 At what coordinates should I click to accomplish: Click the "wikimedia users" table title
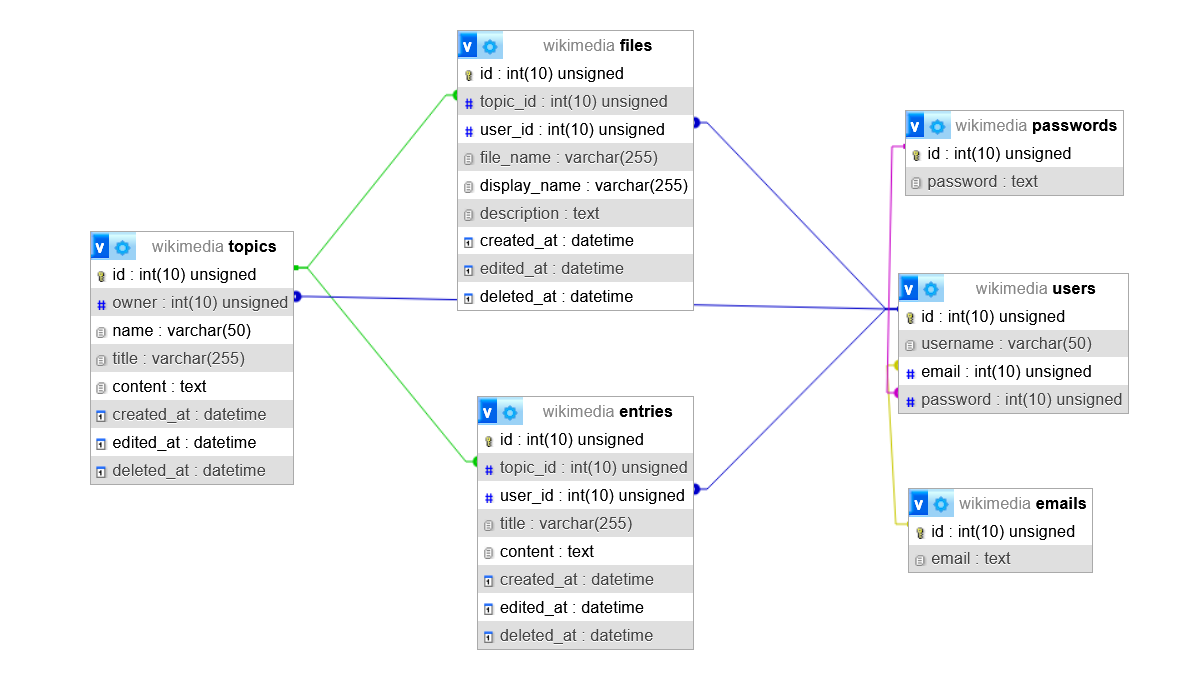pos(1035,289)
